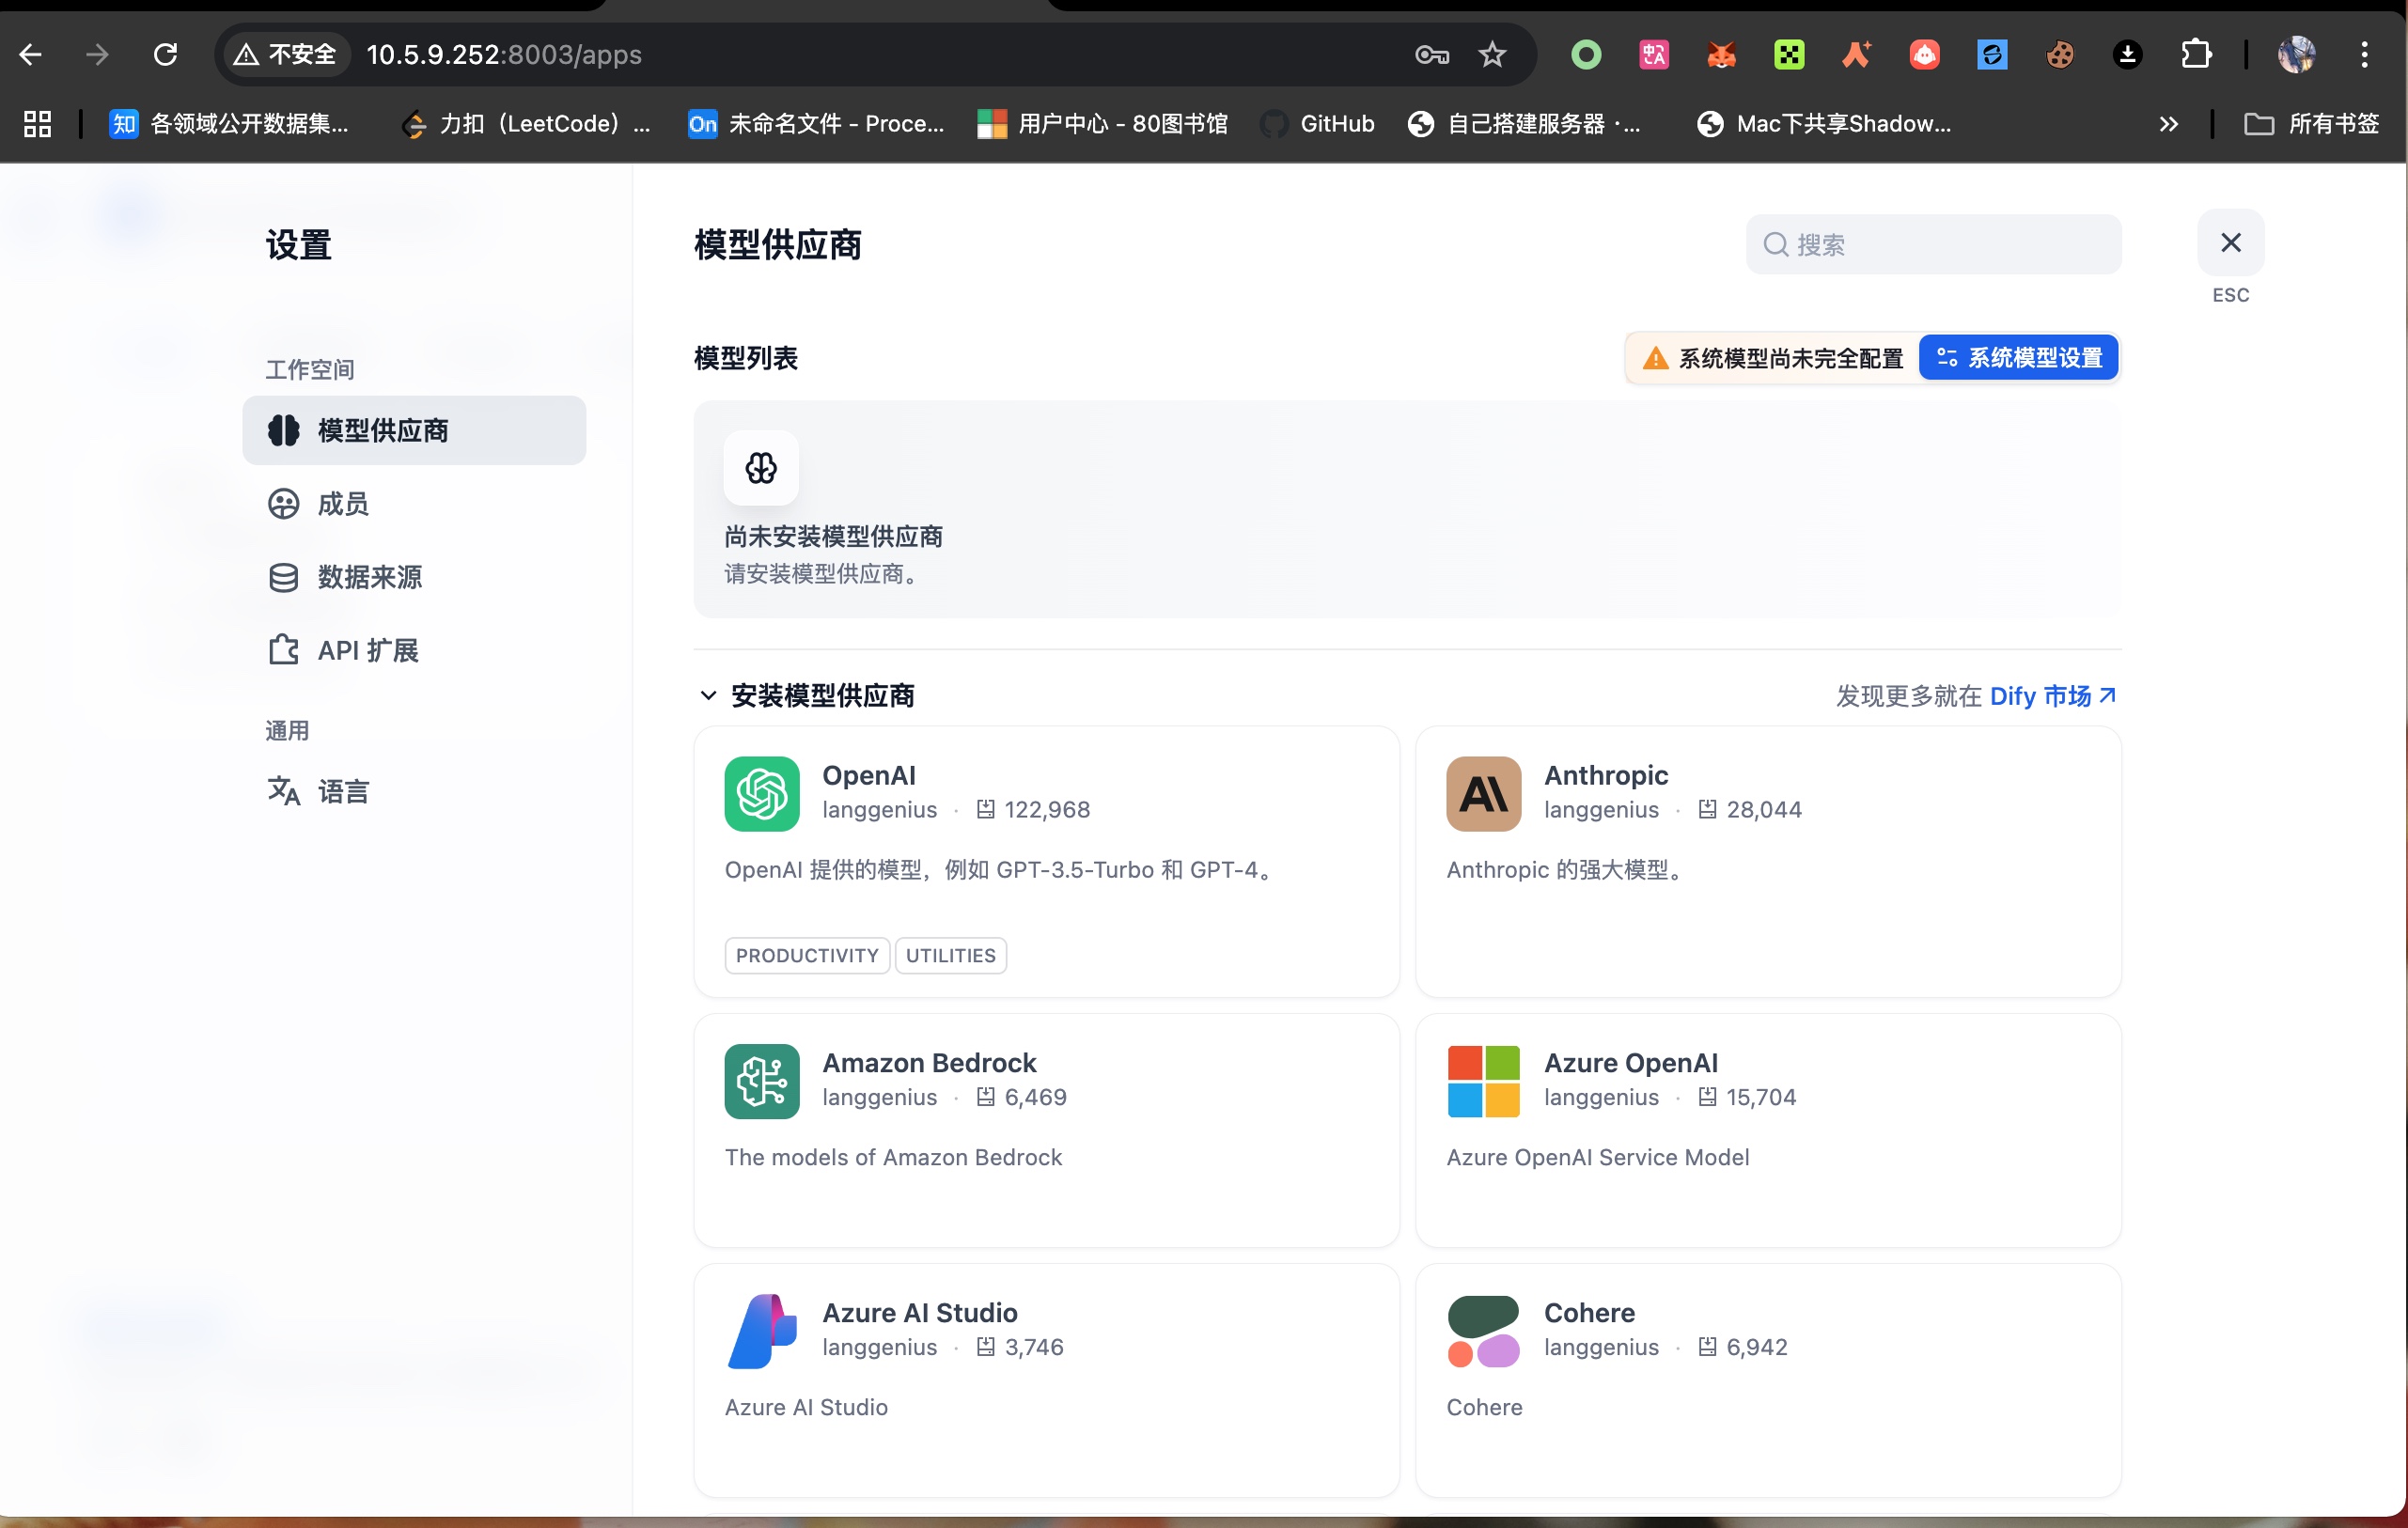Open the 用户中心 - 80图书馆 bookmark
Screen dimensions: 2408x1528
click(x=1102, y=124)
